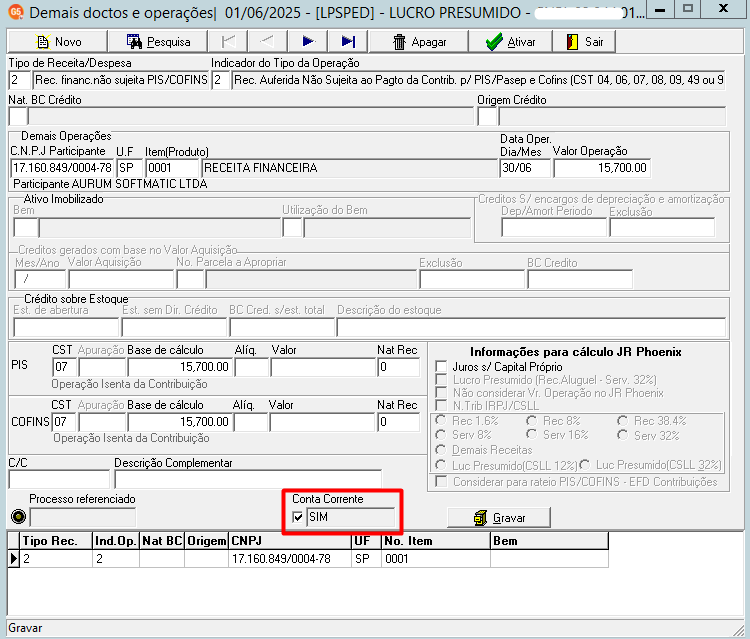Check Lucro Presumido Rec.Aluguel option

pyautogui.click(x=441, y=380)
